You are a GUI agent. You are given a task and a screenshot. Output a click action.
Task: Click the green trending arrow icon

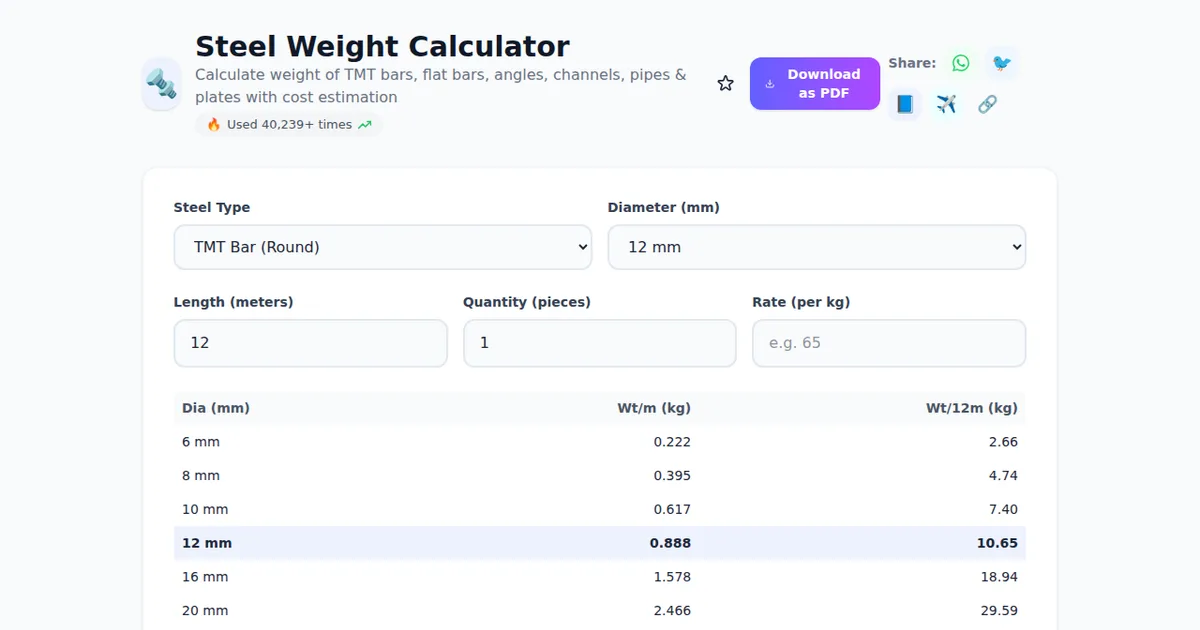point(365,125)
